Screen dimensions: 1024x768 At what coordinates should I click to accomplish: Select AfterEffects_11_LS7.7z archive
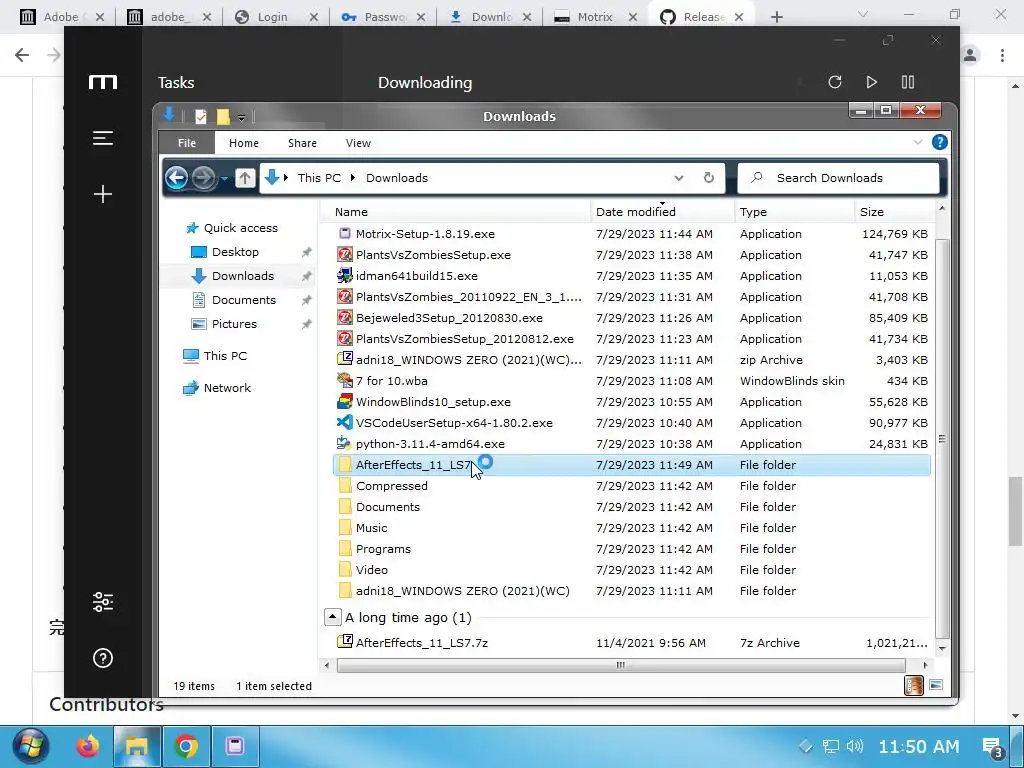click(632, 643)
